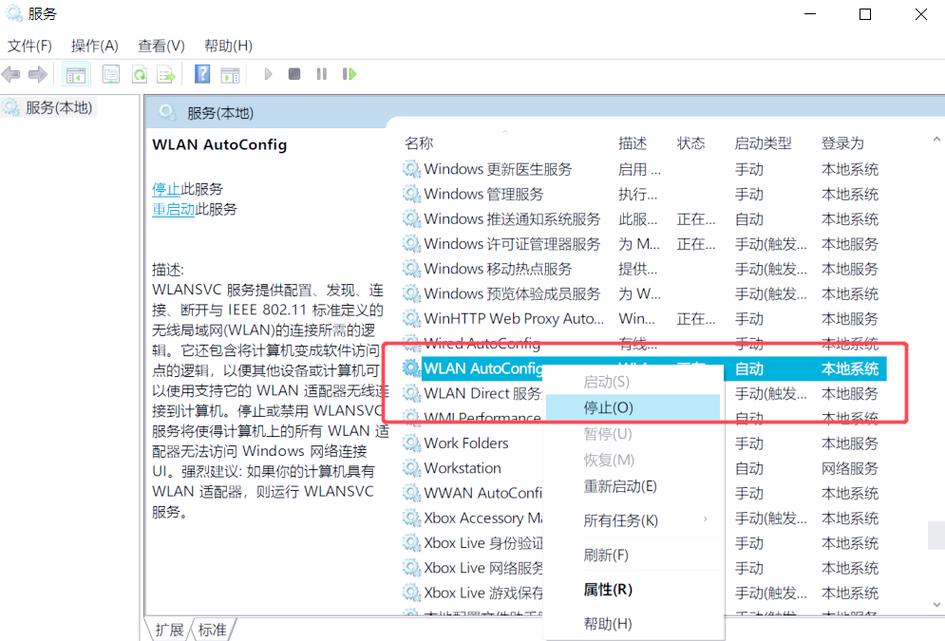Click the Forward arrow toolbar icon

37,74
